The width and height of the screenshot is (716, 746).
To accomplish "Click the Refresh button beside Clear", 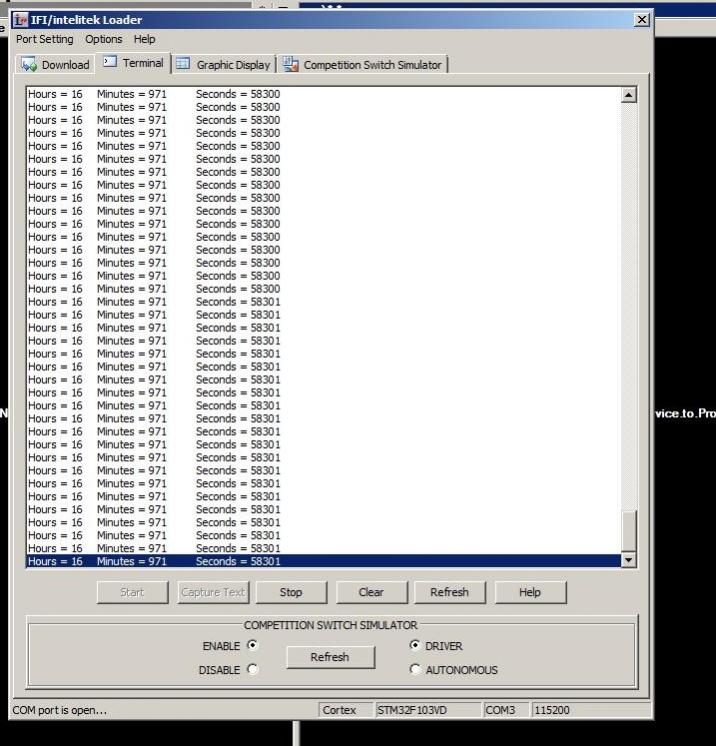I will pos(450,592).
